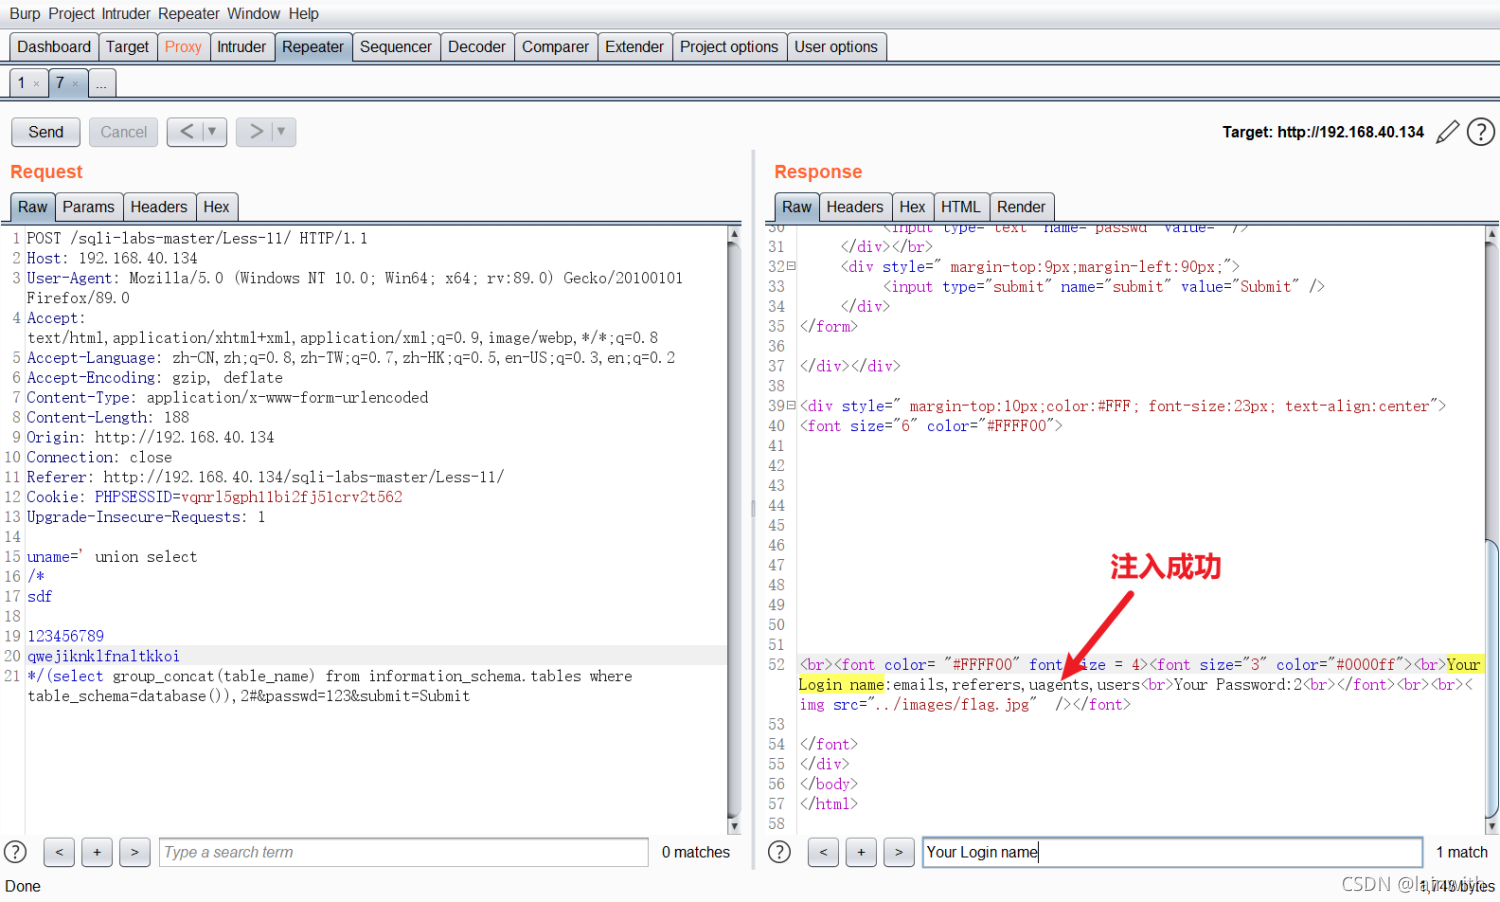This screenshot has height=902, width=1500.
Task: Select the request Headers tab
Action: [159, 207]
